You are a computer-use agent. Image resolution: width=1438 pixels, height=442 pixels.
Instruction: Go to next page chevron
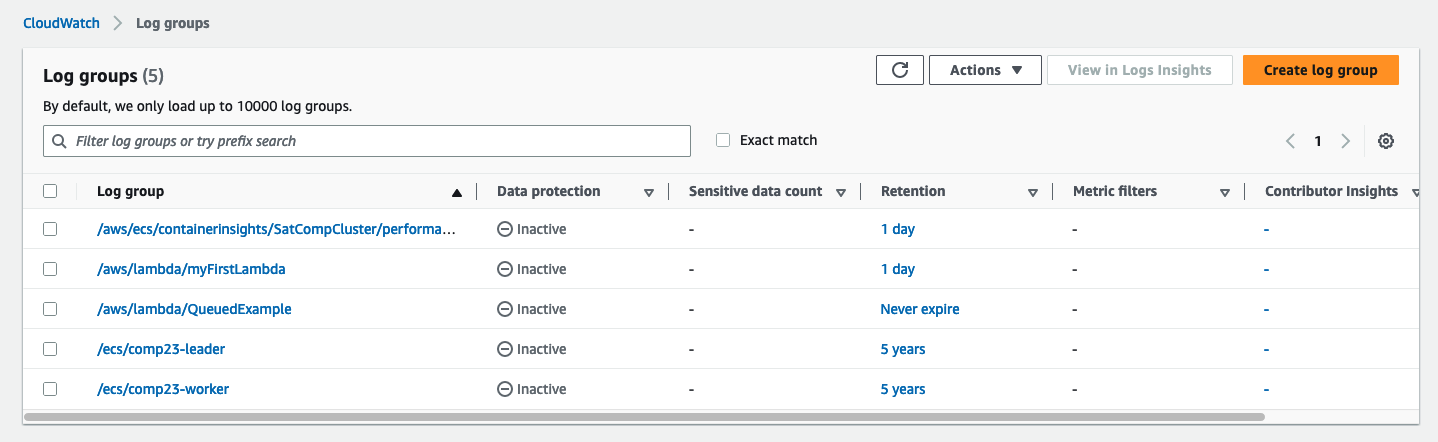(x=1346, y=141)
